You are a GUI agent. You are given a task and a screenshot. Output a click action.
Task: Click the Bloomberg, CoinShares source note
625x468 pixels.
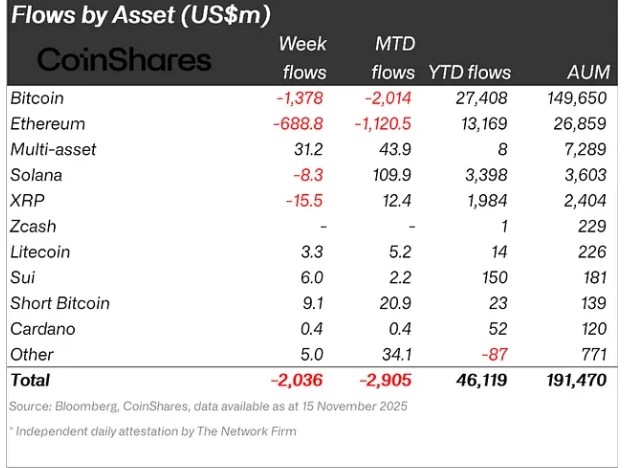pos(209,406)
